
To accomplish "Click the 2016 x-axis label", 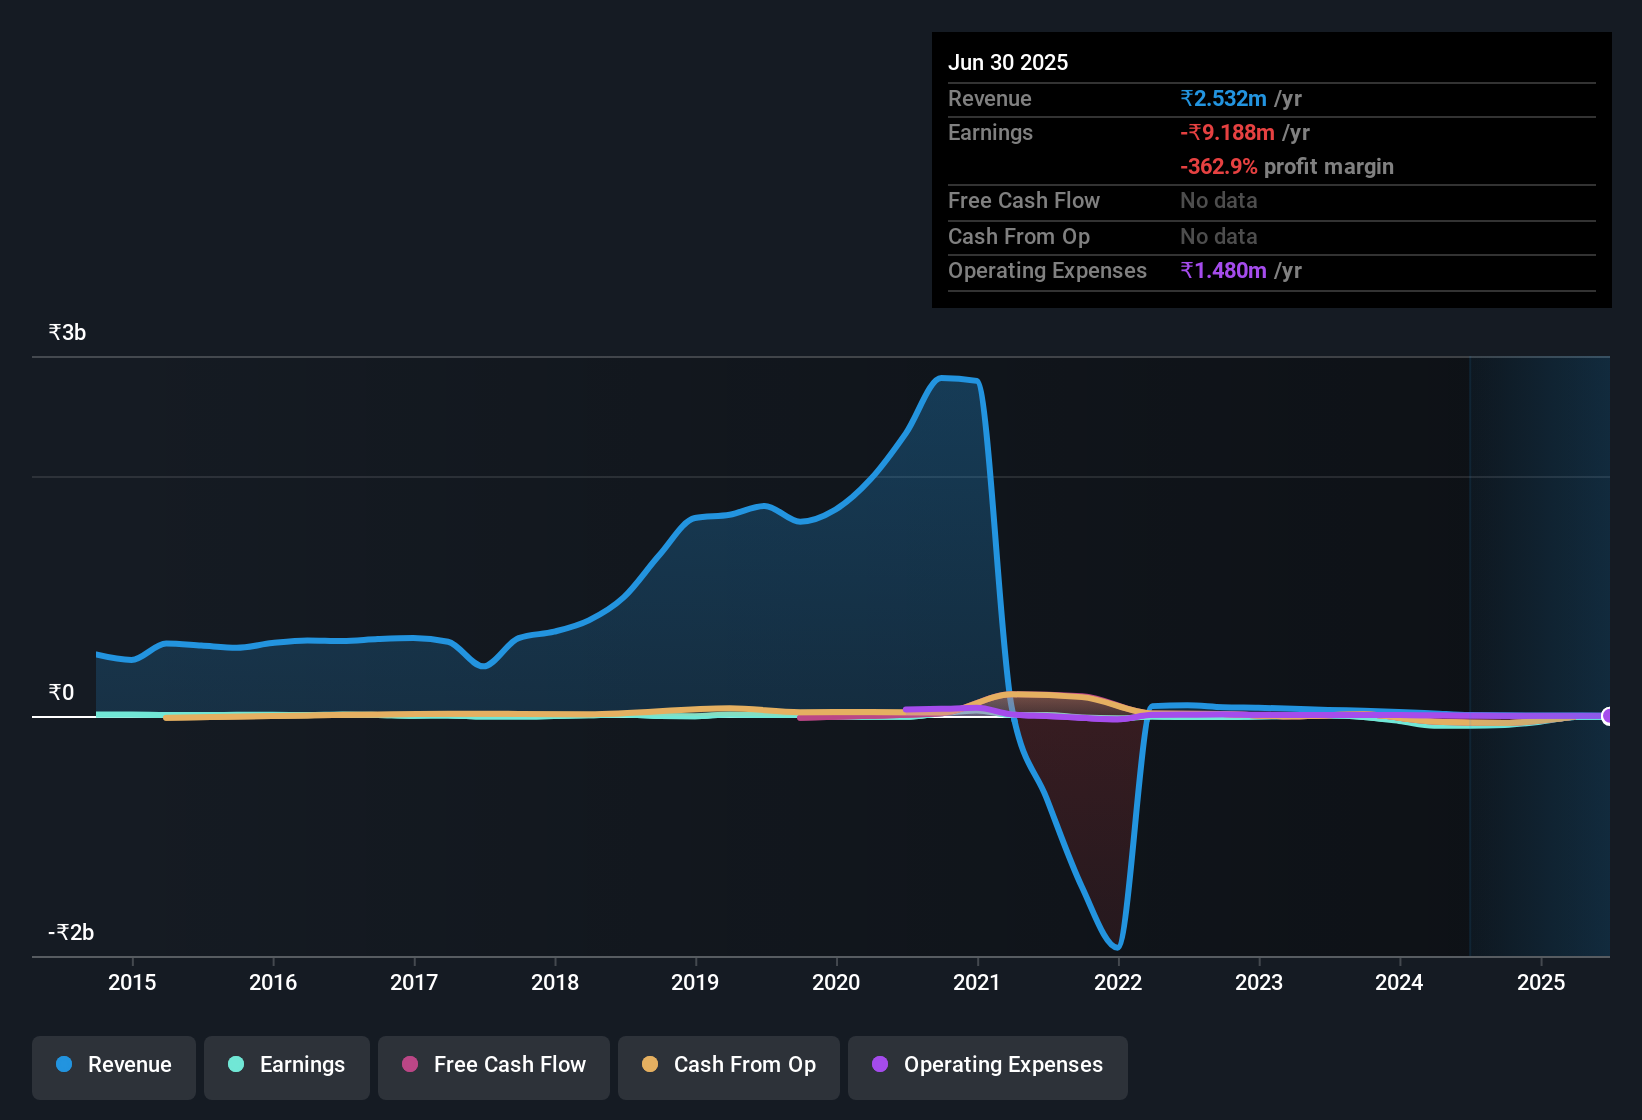I will pyautogui.click(x=273, y=982).
